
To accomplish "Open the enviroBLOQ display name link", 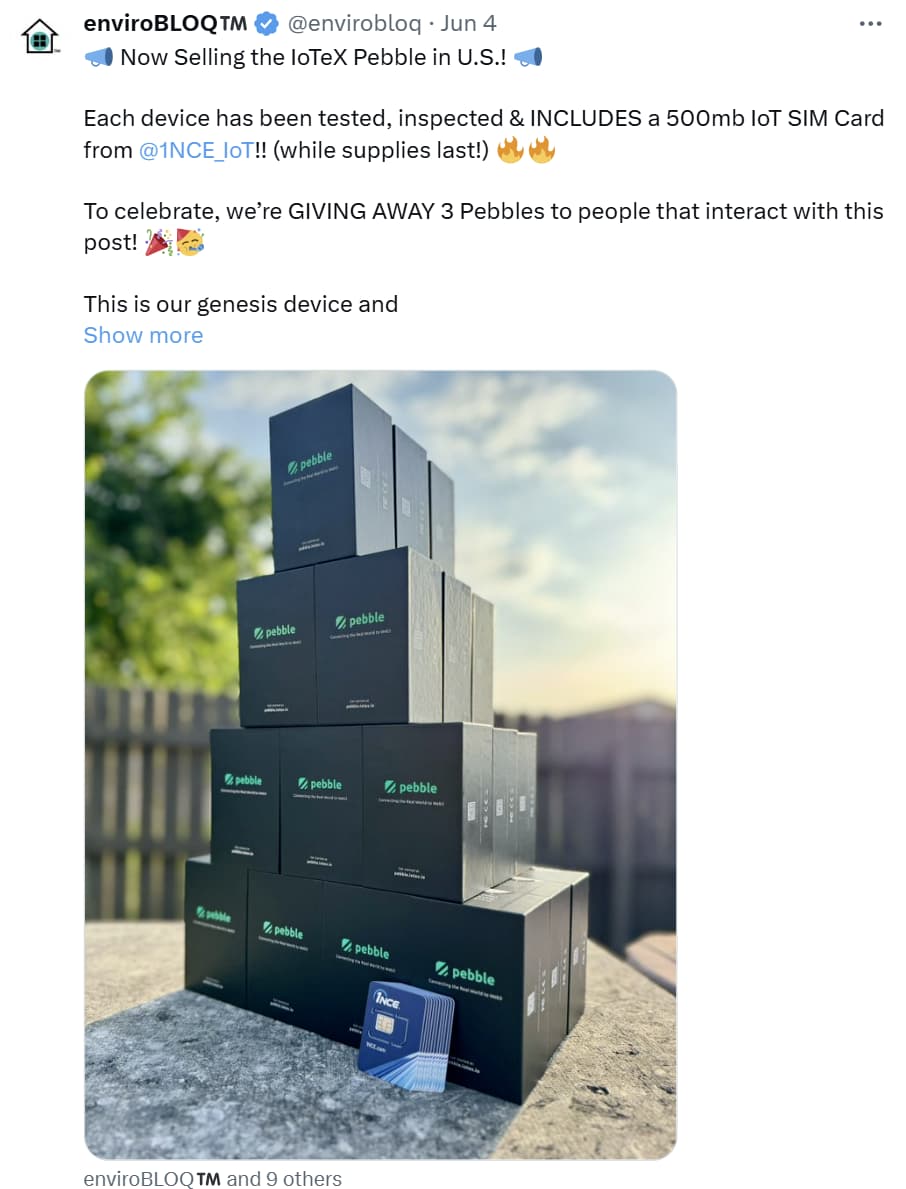I will pos(165,24).
